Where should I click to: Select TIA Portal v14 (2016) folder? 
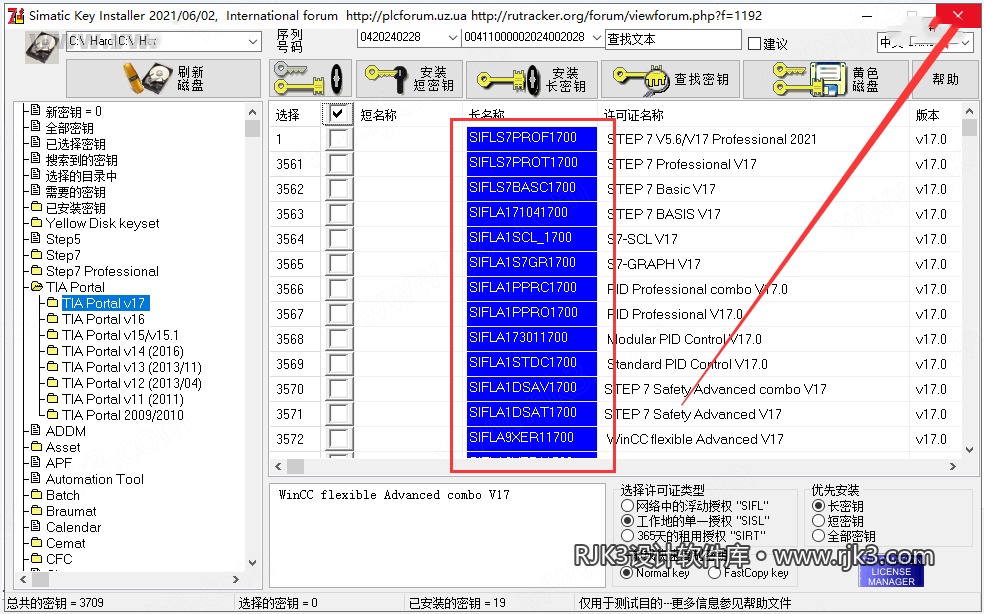(123, 351)
